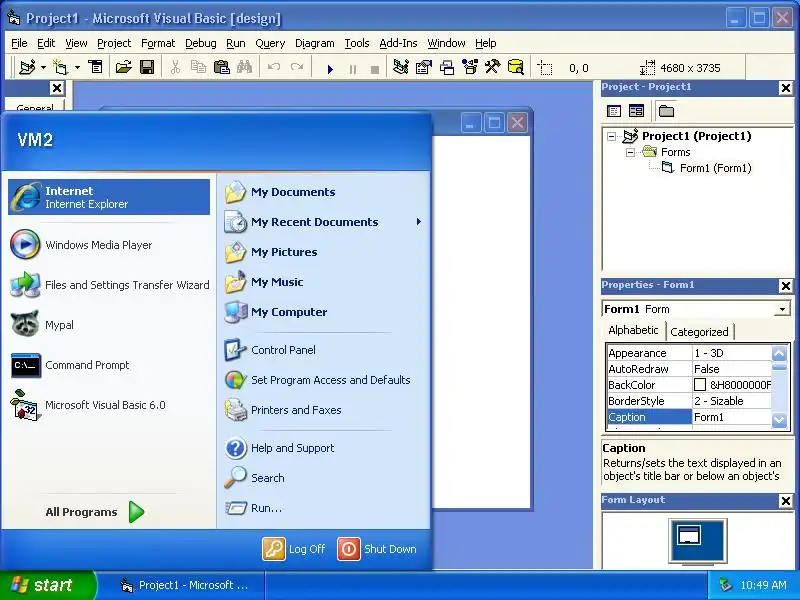Collapse the Project1 (Project1) tree node
800x600 pixels.
[x=611, y=136]
